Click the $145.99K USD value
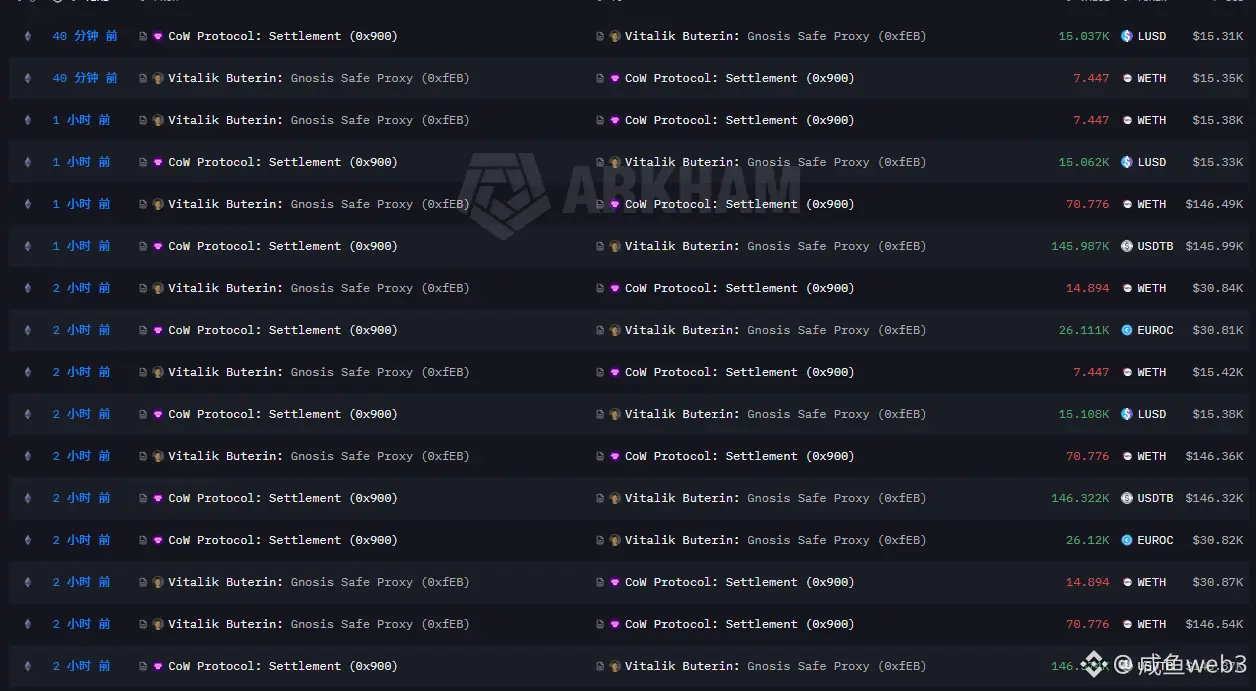The width and height of the screenshot is (1256, 691). tap(1217, 246)
